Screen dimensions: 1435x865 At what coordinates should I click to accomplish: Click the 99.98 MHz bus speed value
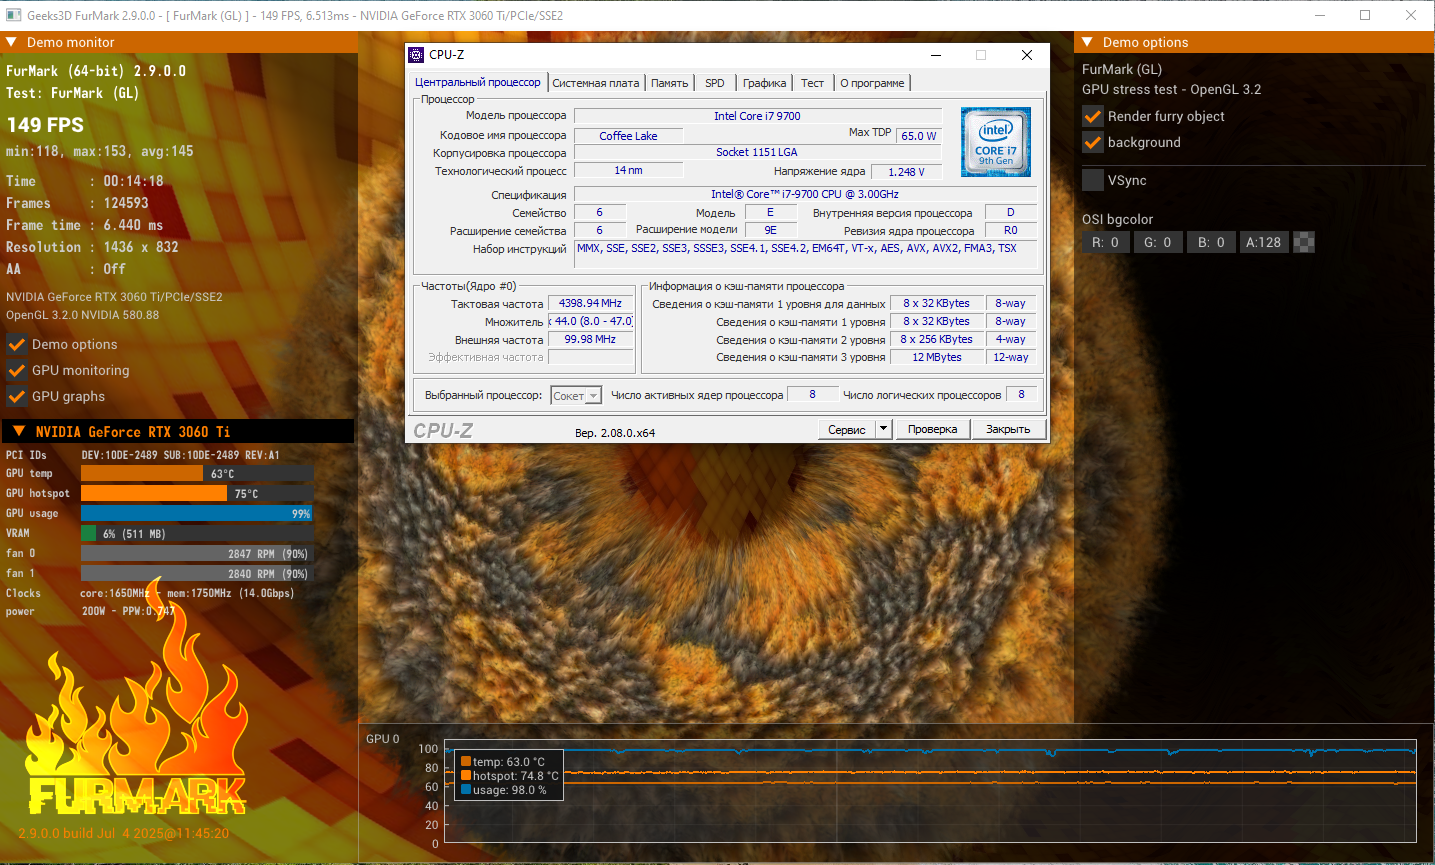[590, 339]
